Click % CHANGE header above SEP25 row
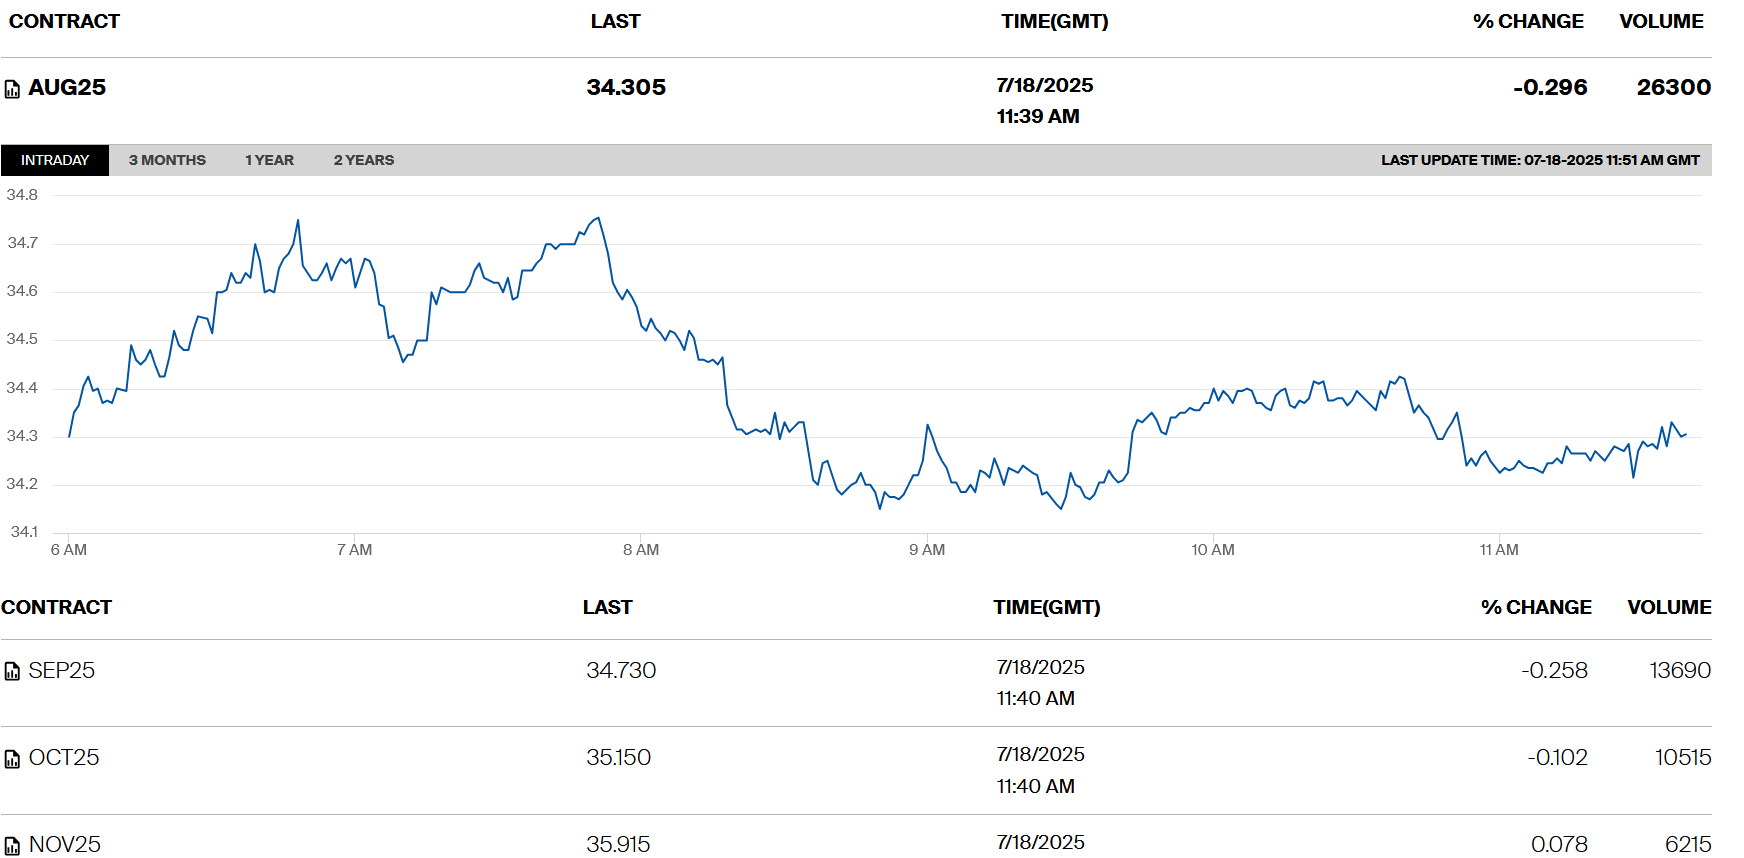This screenshot has width=1744, height=858. [x=1536, y=608]
